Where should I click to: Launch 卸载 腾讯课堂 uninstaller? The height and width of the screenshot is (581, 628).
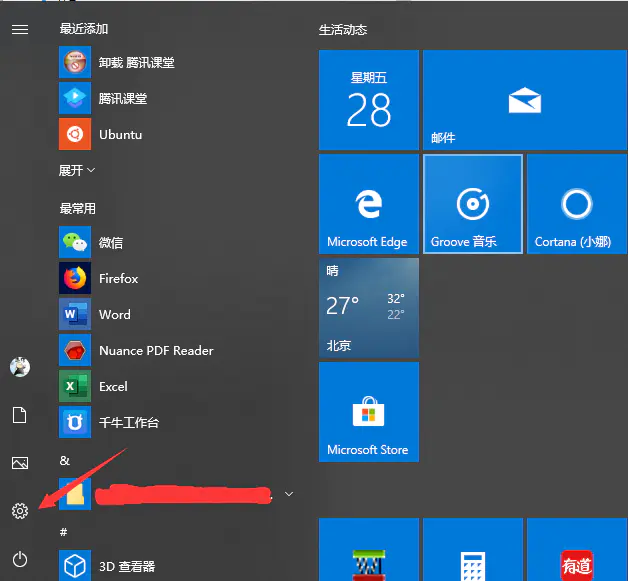tap(176, 62)
